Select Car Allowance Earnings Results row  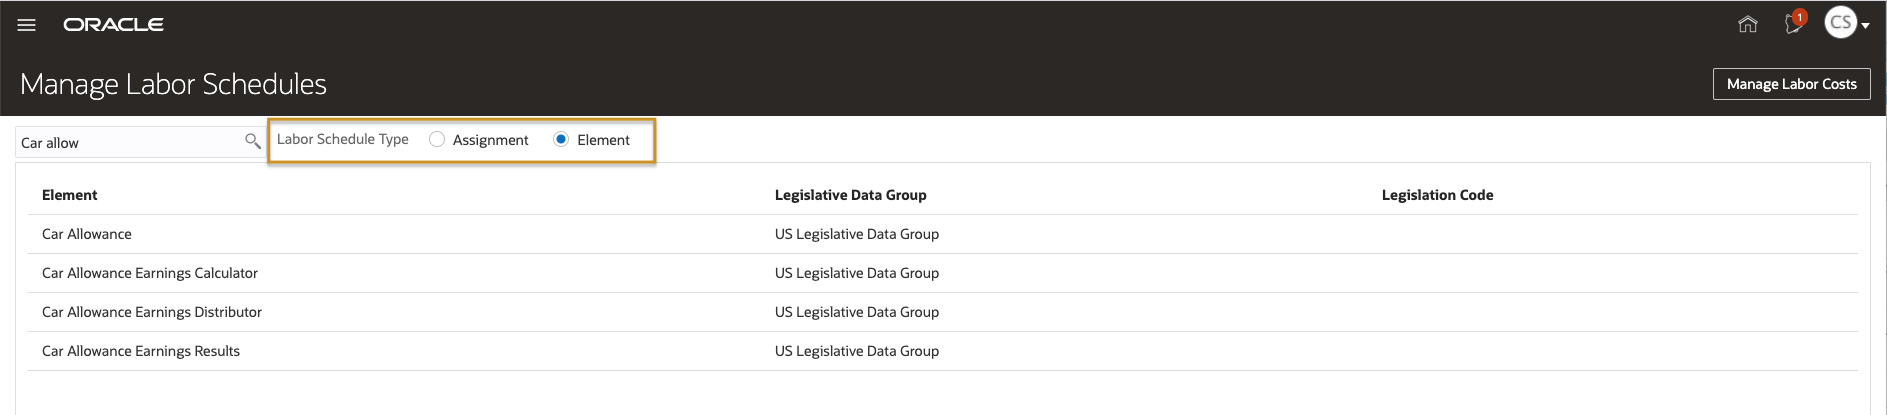[141, 351]
